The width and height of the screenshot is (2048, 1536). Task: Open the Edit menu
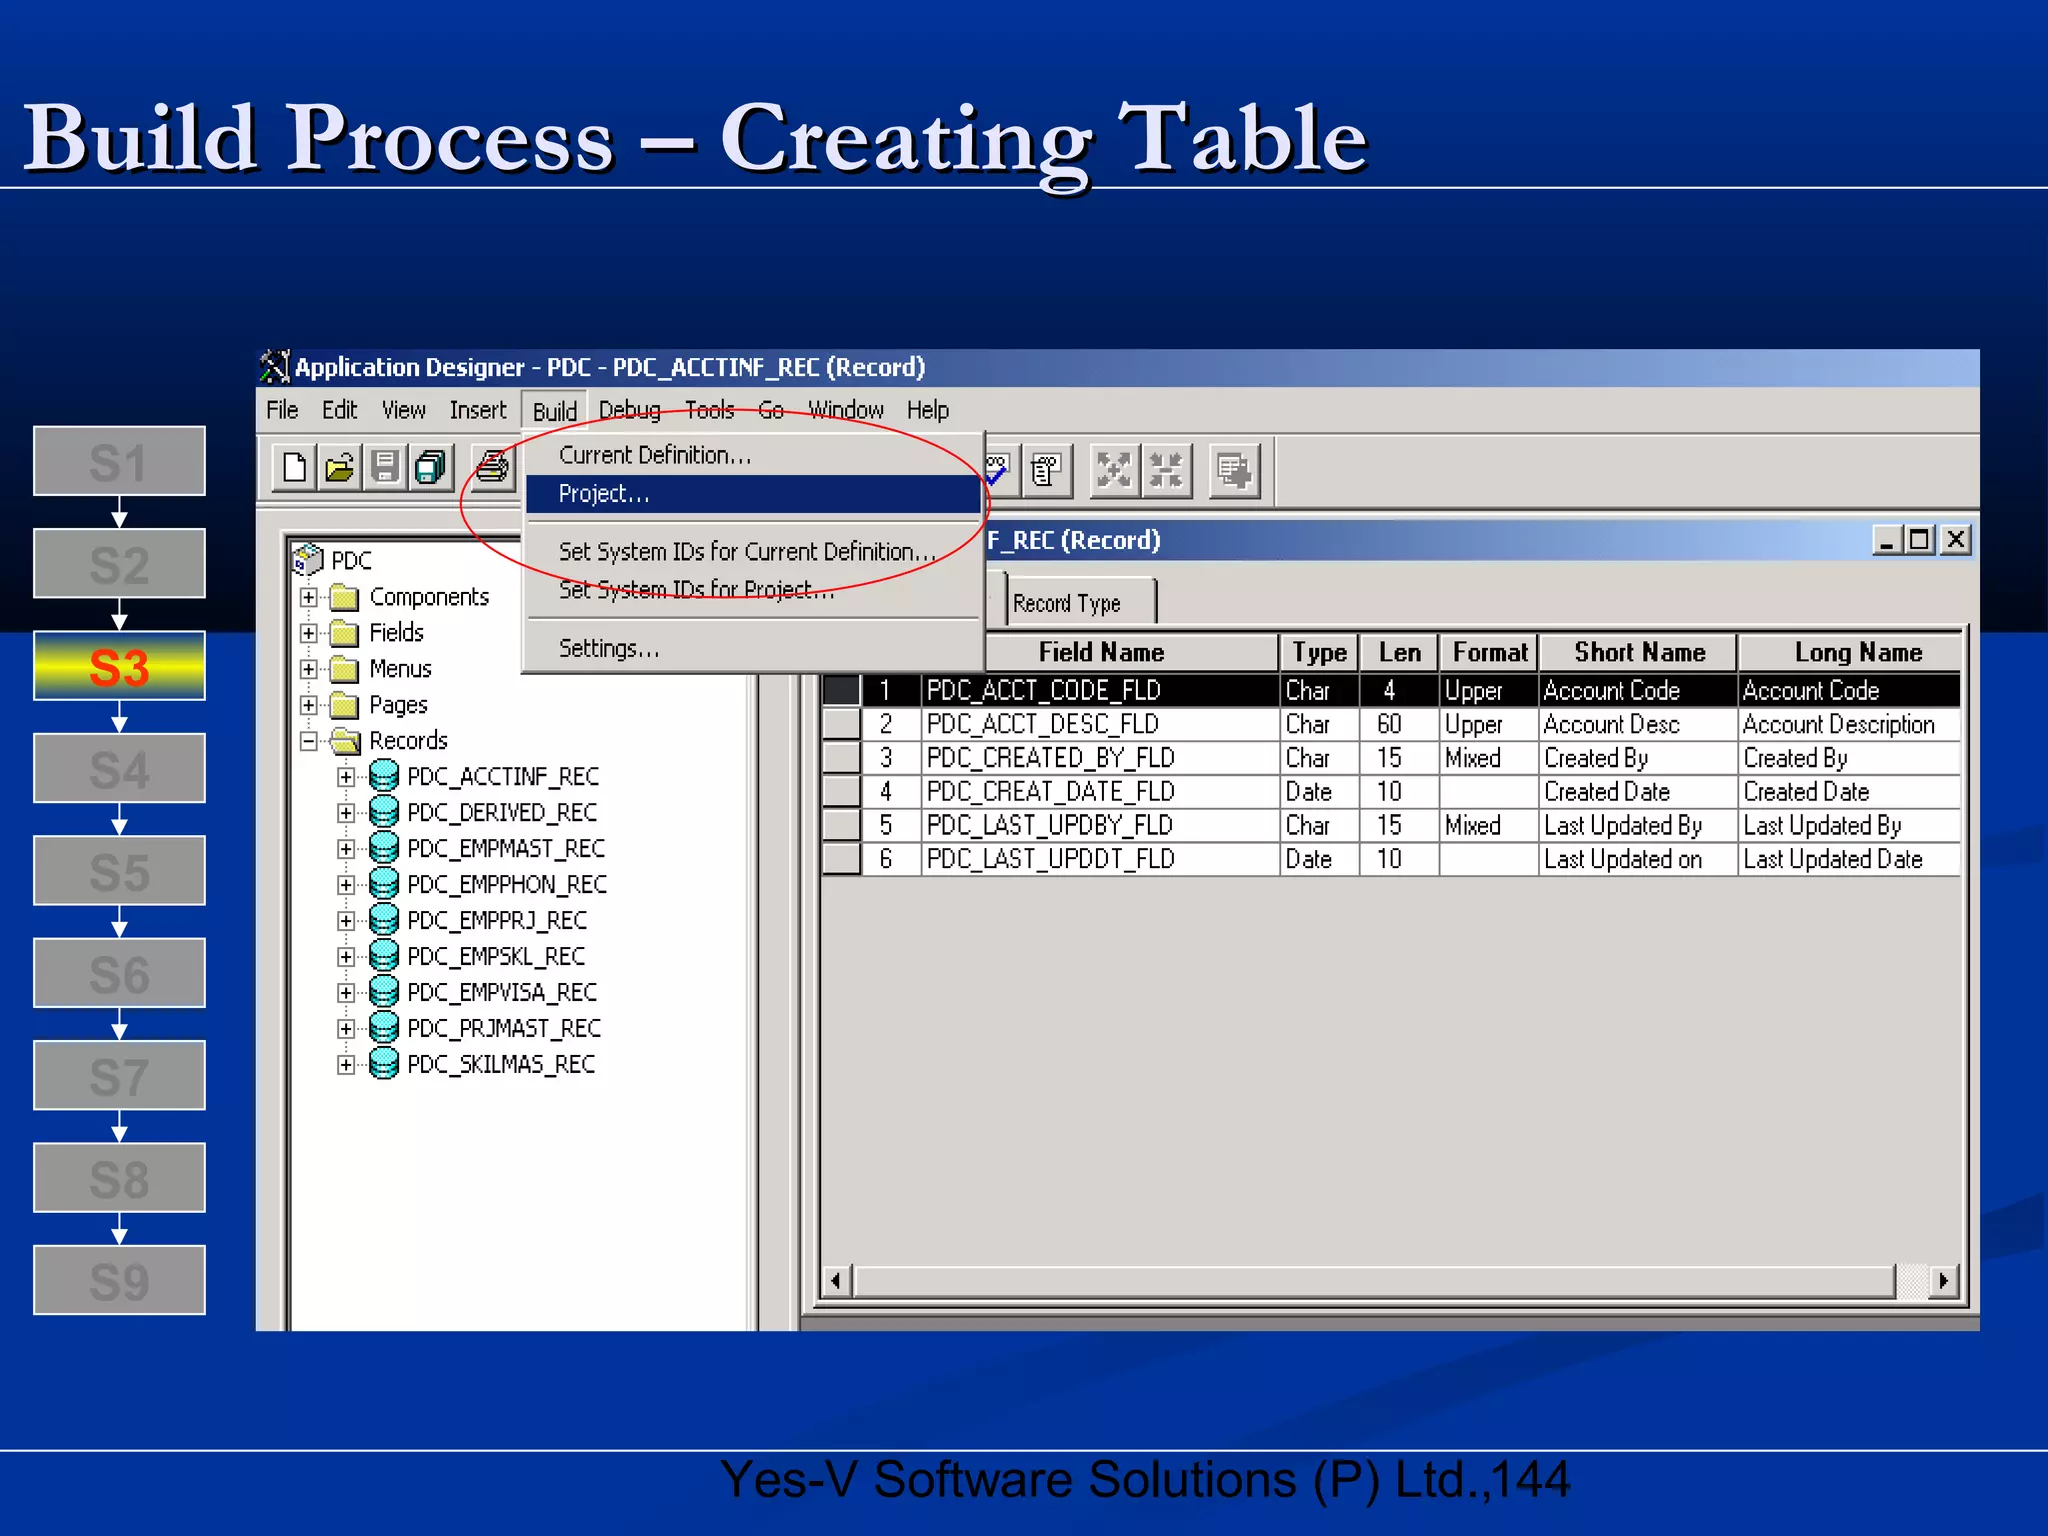(339, 410)
